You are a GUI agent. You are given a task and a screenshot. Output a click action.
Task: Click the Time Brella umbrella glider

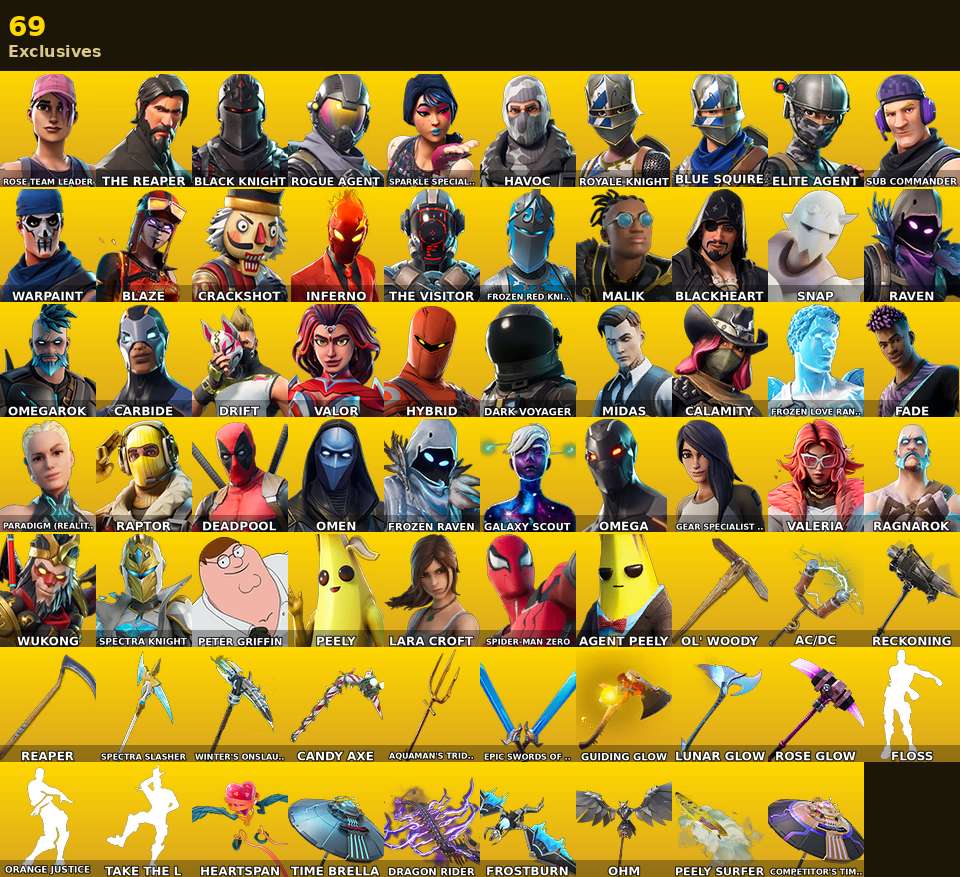point(336,820)
